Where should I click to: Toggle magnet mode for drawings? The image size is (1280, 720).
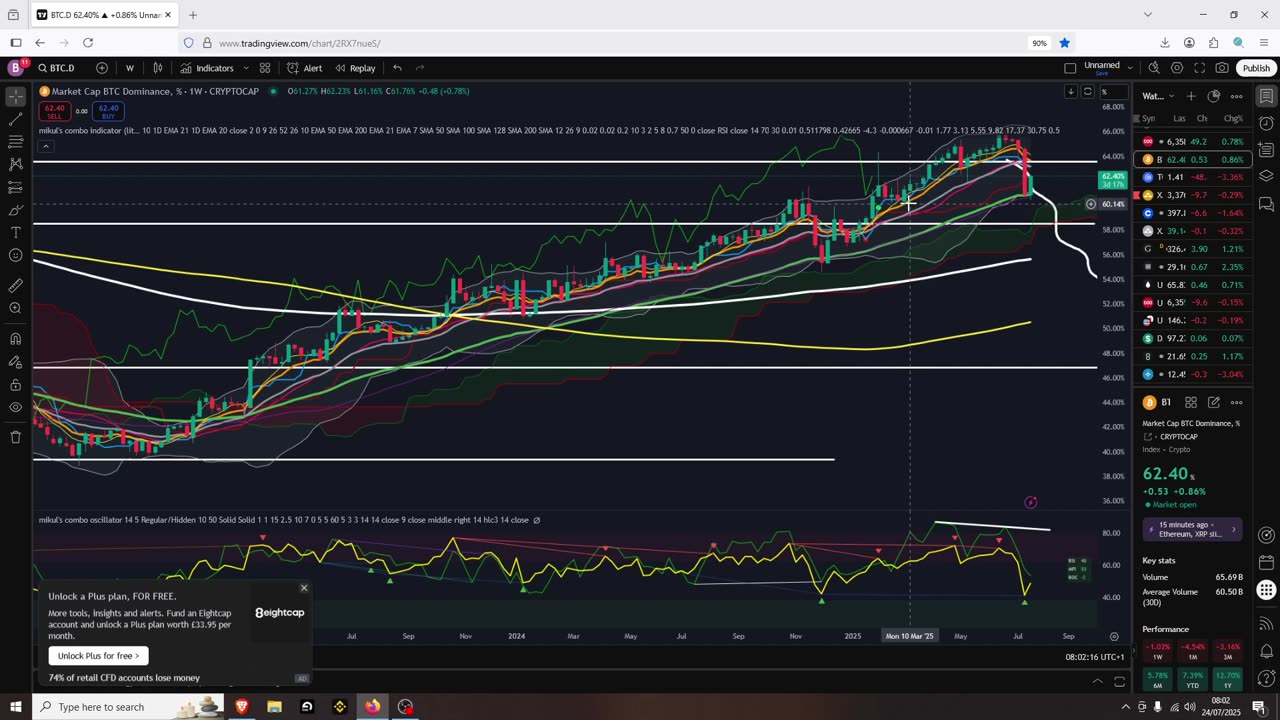coord(15,338)
